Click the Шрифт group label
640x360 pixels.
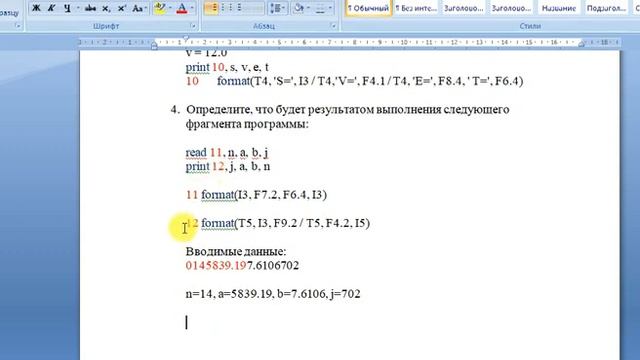click(106, 26)
